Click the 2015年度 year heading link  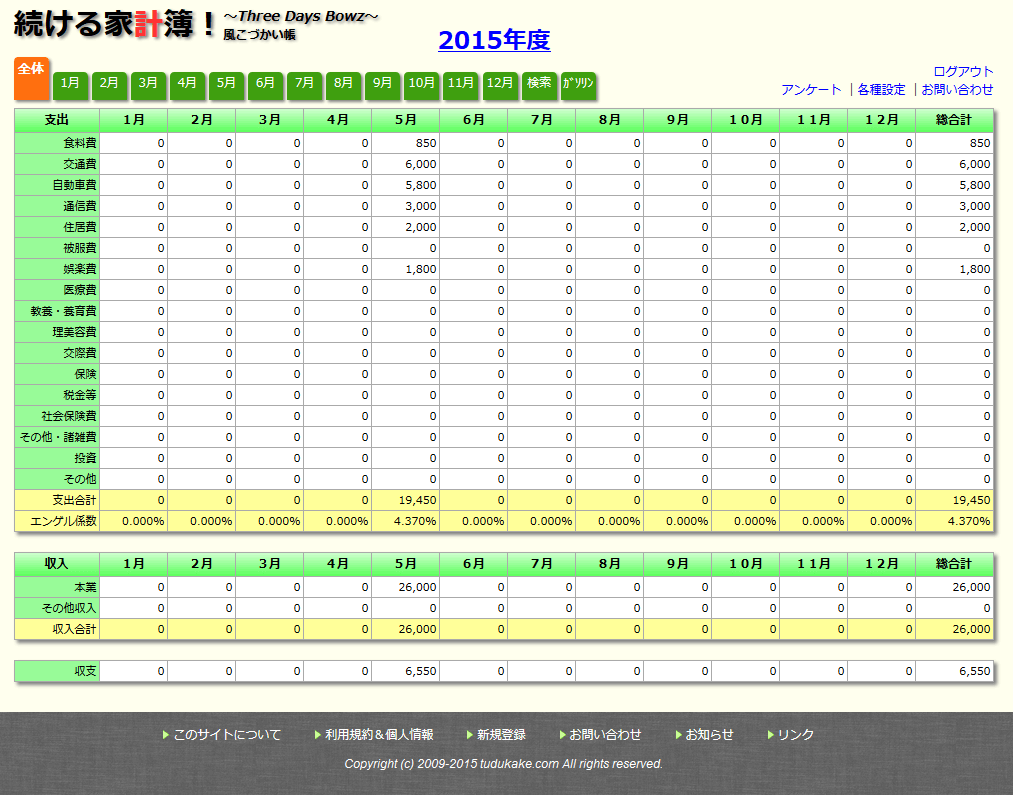pyautogui.click(x=494, y=40)
